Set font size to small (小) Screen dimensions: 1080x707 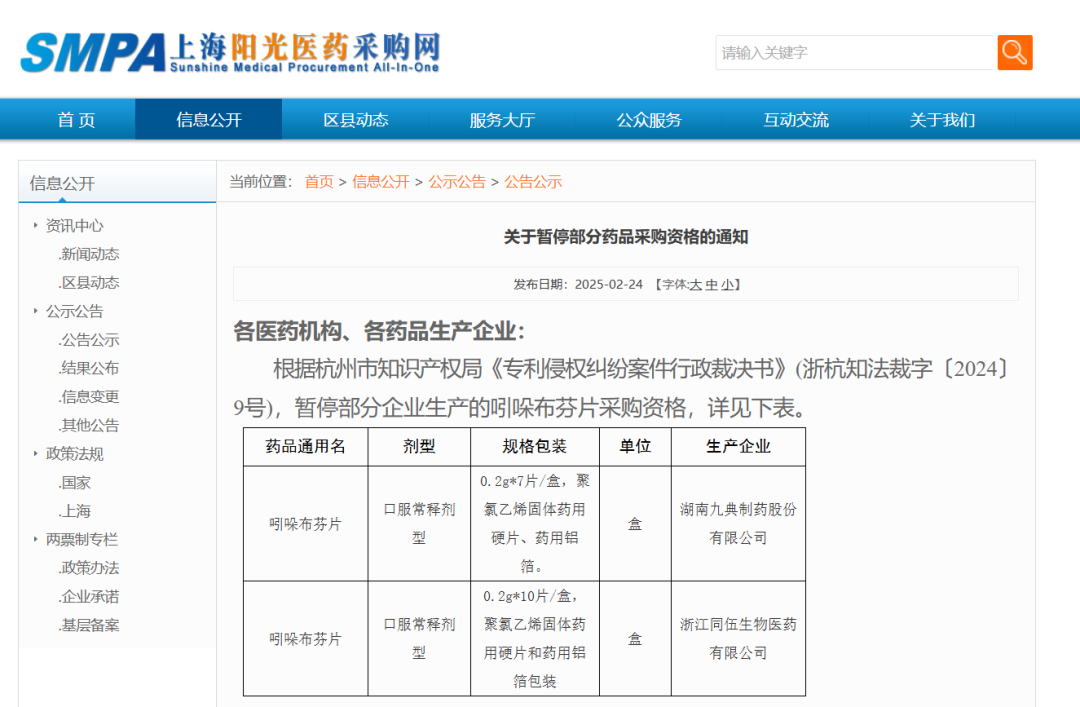click(727, 285)
